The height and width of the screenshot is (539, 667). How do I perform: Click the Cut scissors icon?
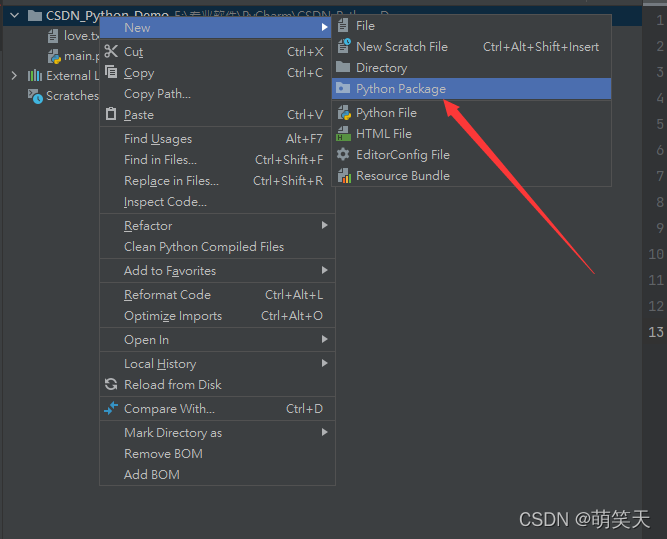click(x=111, y=51)
